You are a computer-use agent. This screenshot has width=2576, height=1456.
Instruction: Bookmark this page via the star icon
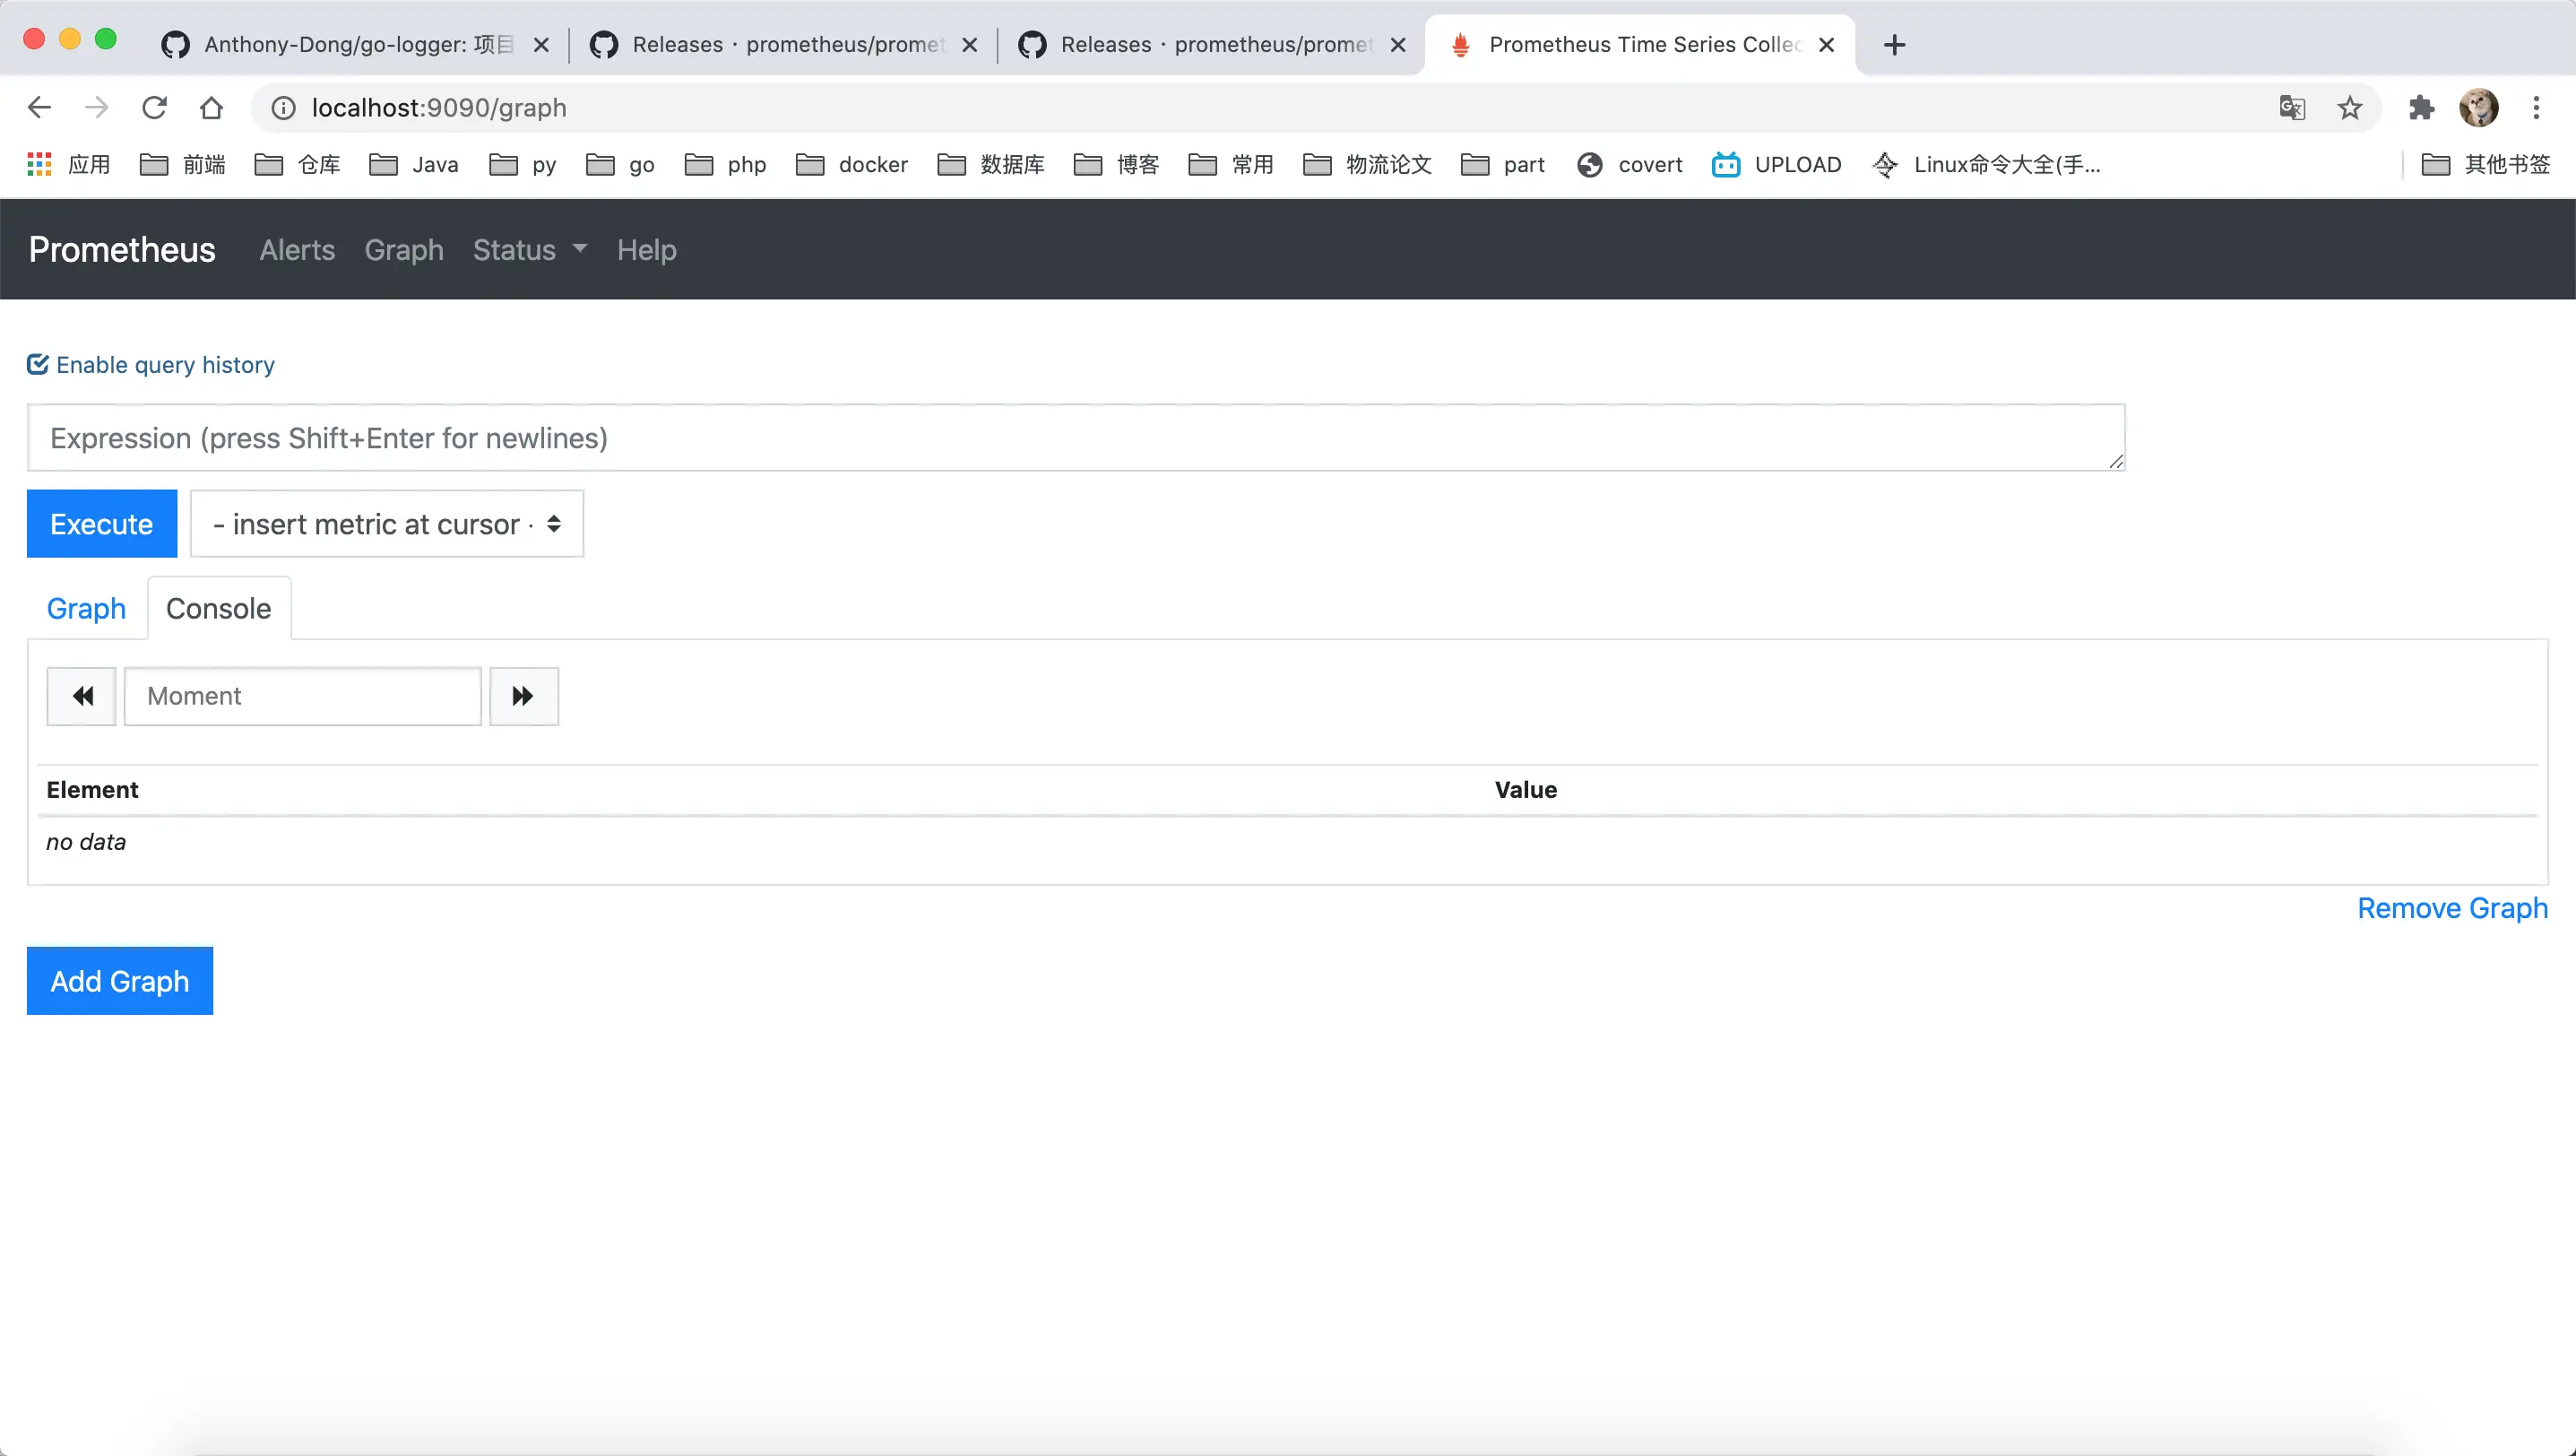[2349, 107]
